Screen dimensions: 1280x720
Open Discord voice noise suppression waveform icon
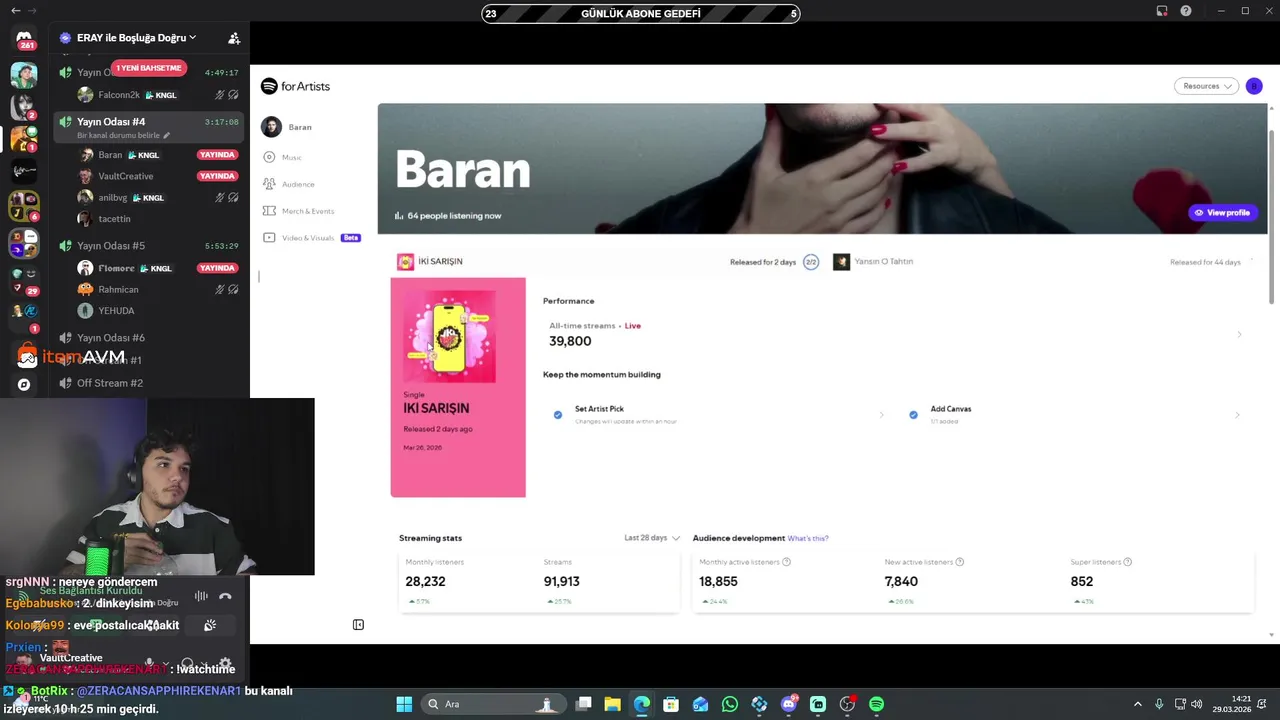(201, 596)
